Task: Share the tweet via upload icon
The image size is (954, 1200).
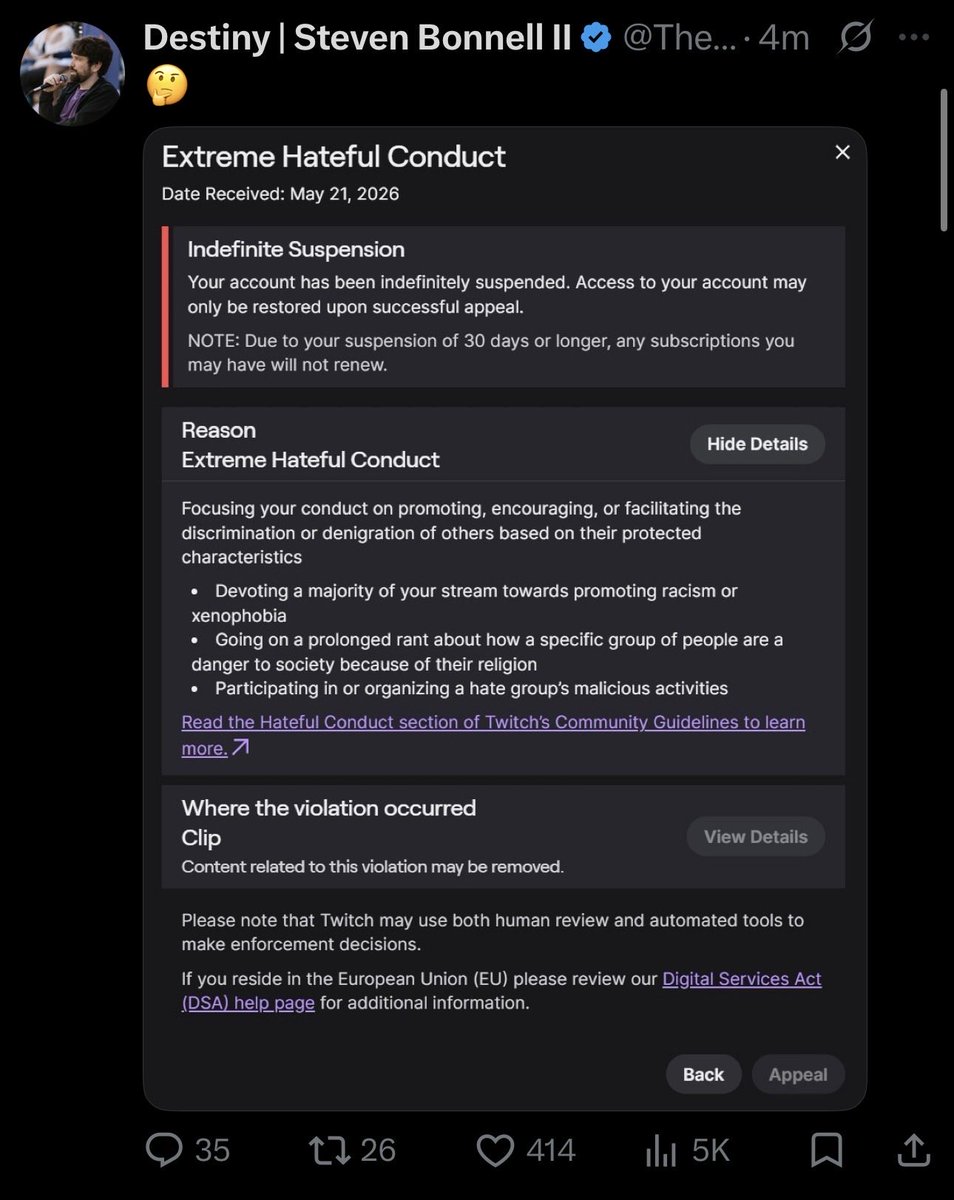Action: (914, 1150)
